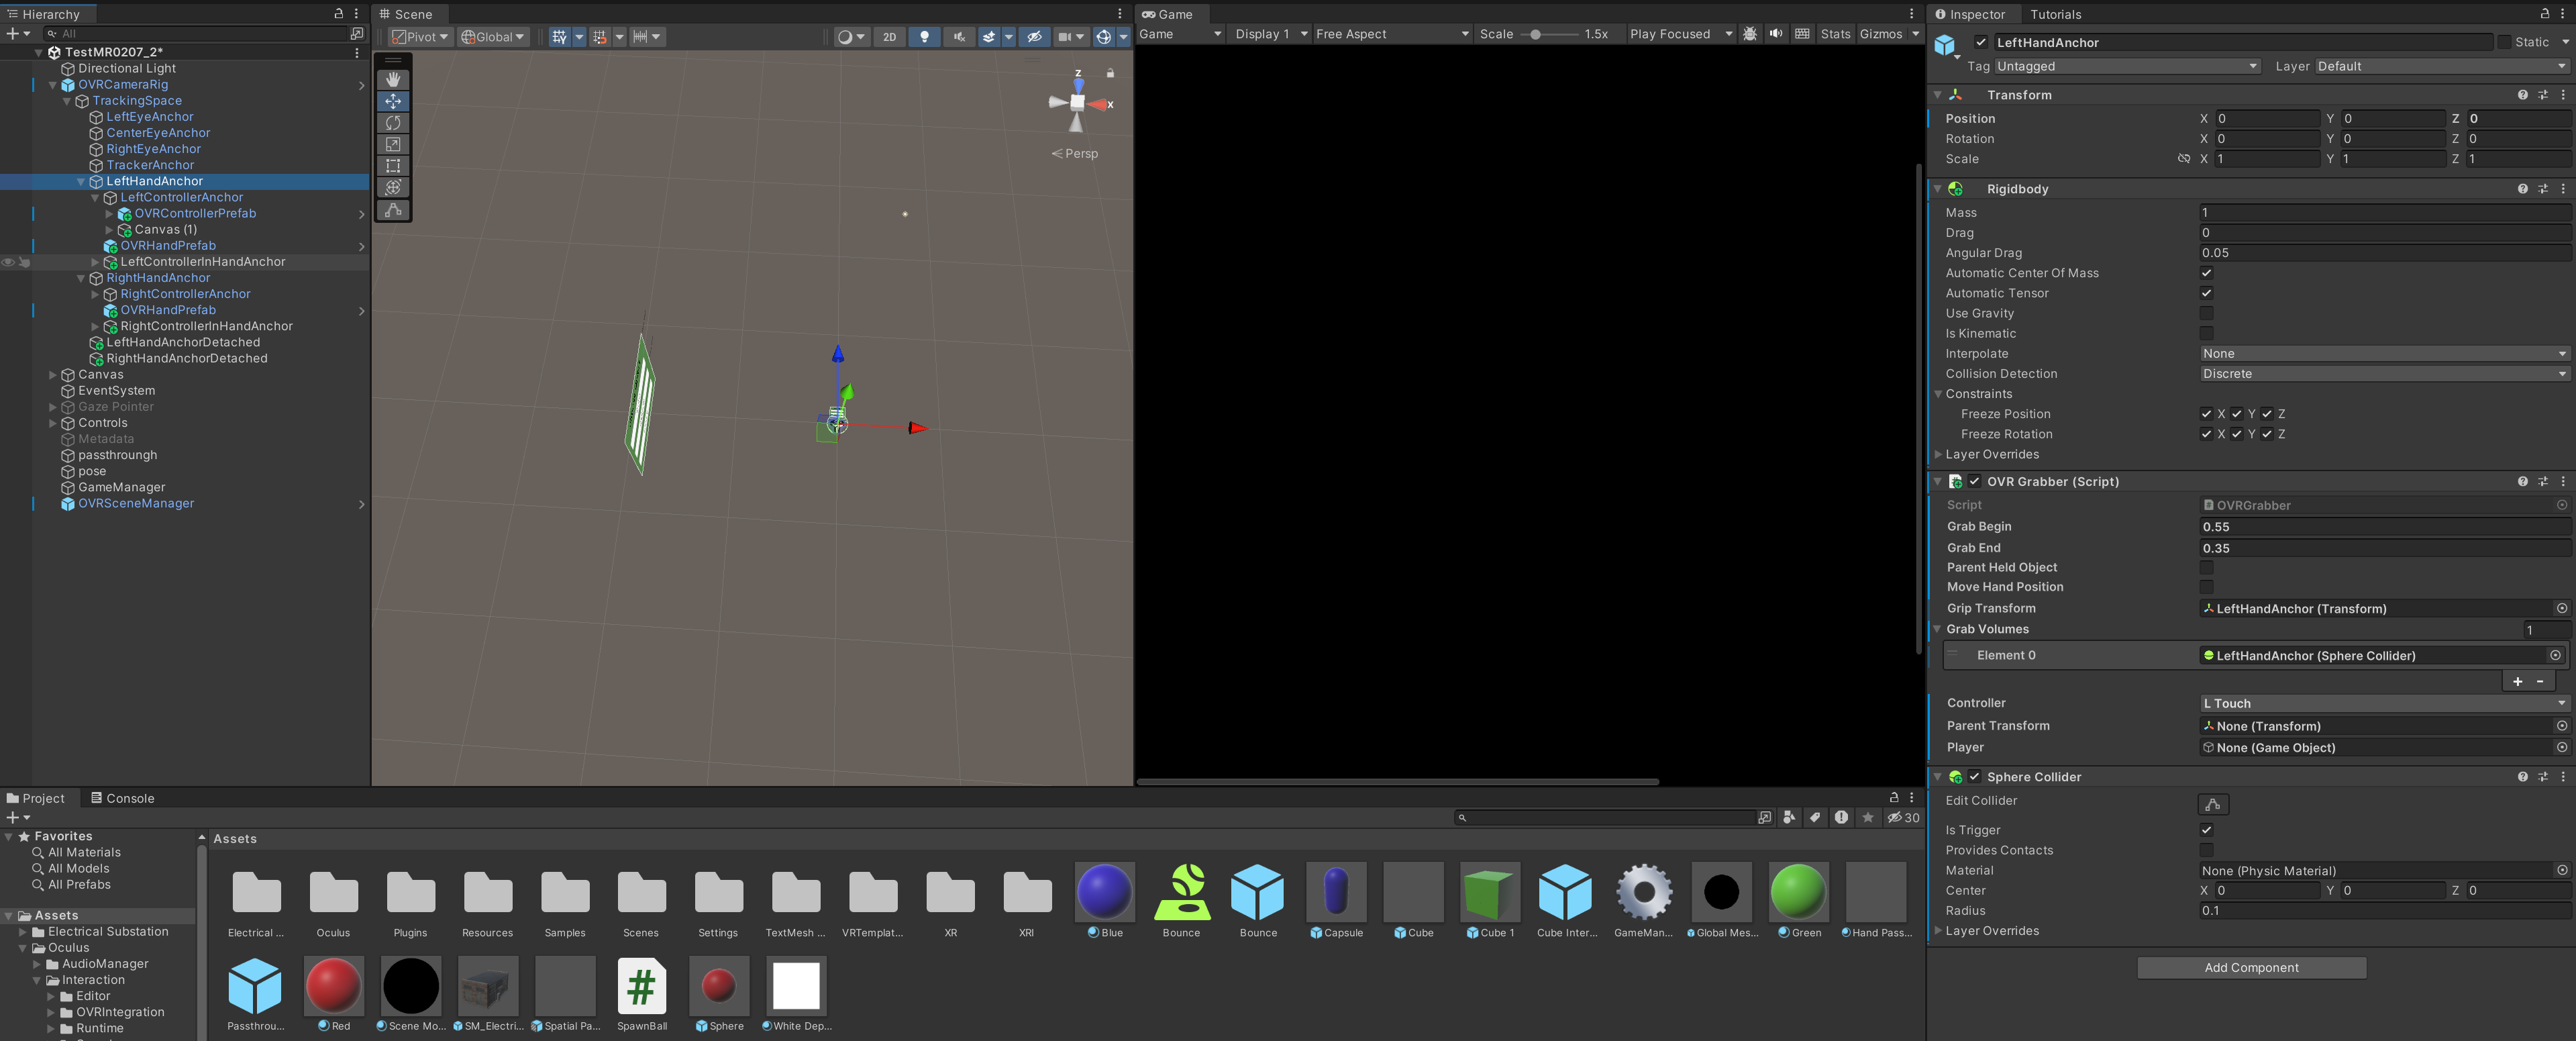Click Edit Collider button icon
The height and width of the screenshot is (1041, 2576).
coord(2212,804)
